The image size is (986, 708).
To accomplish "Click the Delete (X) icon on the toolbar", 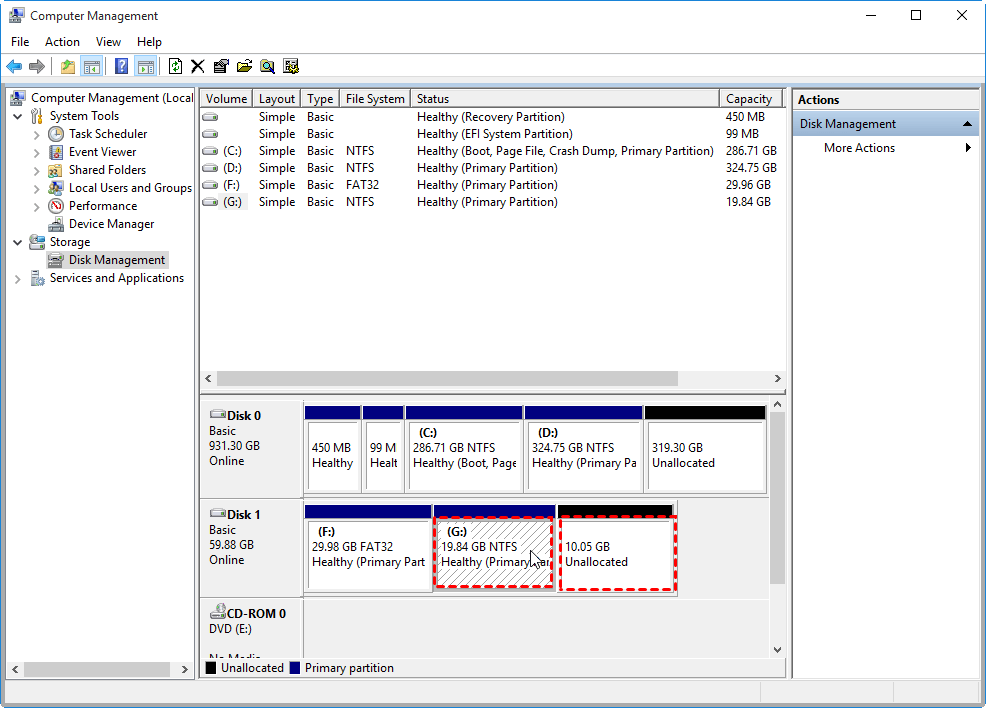I will [x=197, y=66].
